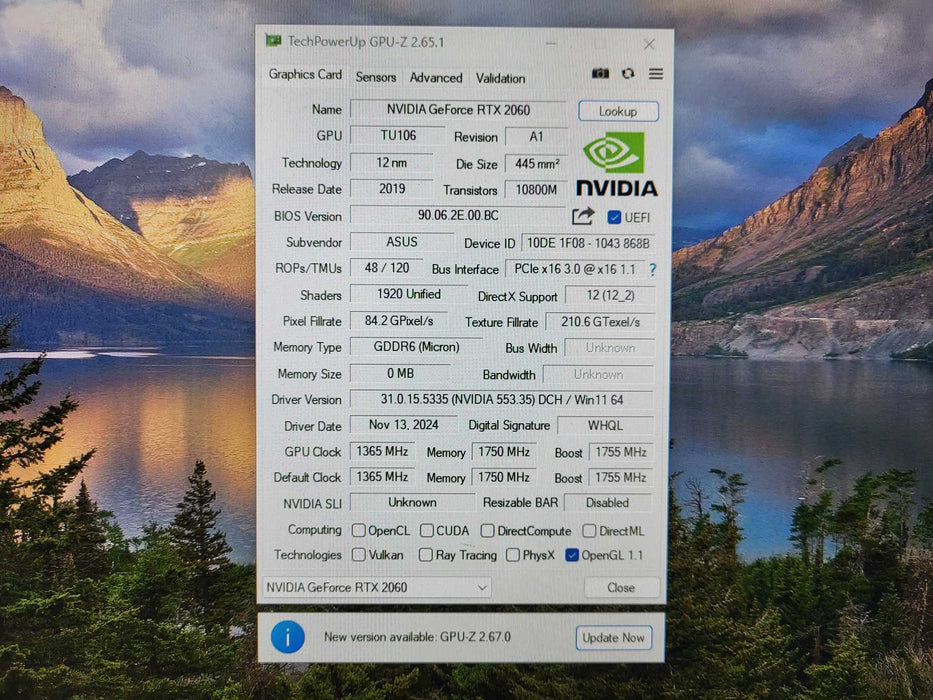
Task: Click the GPU Clock row Boost 1755 MHz
Action: 621,452
